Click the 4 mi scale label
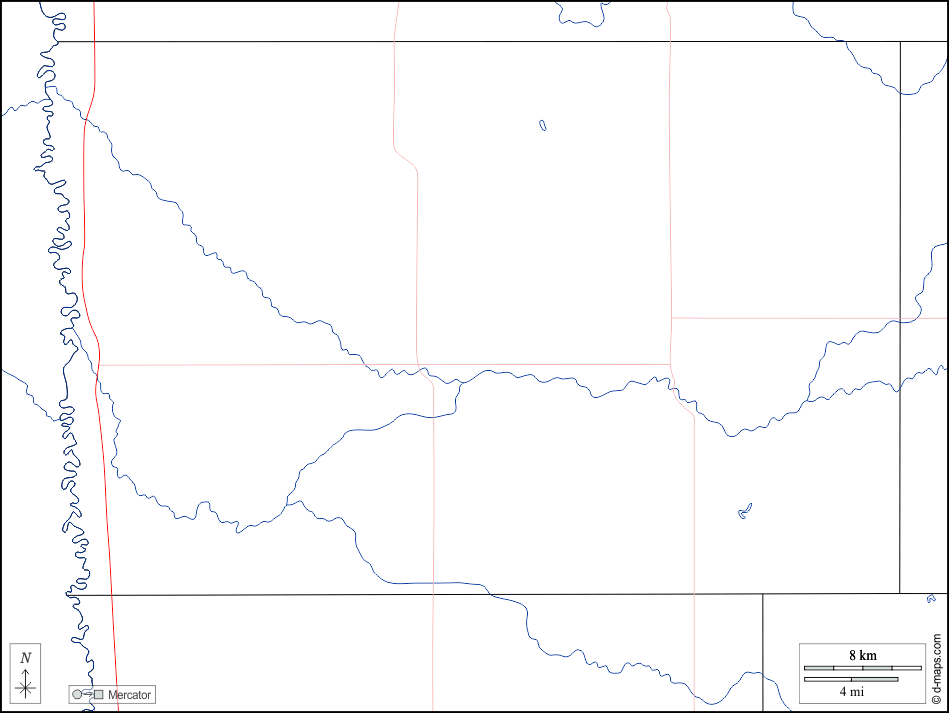 coord(851,691)
